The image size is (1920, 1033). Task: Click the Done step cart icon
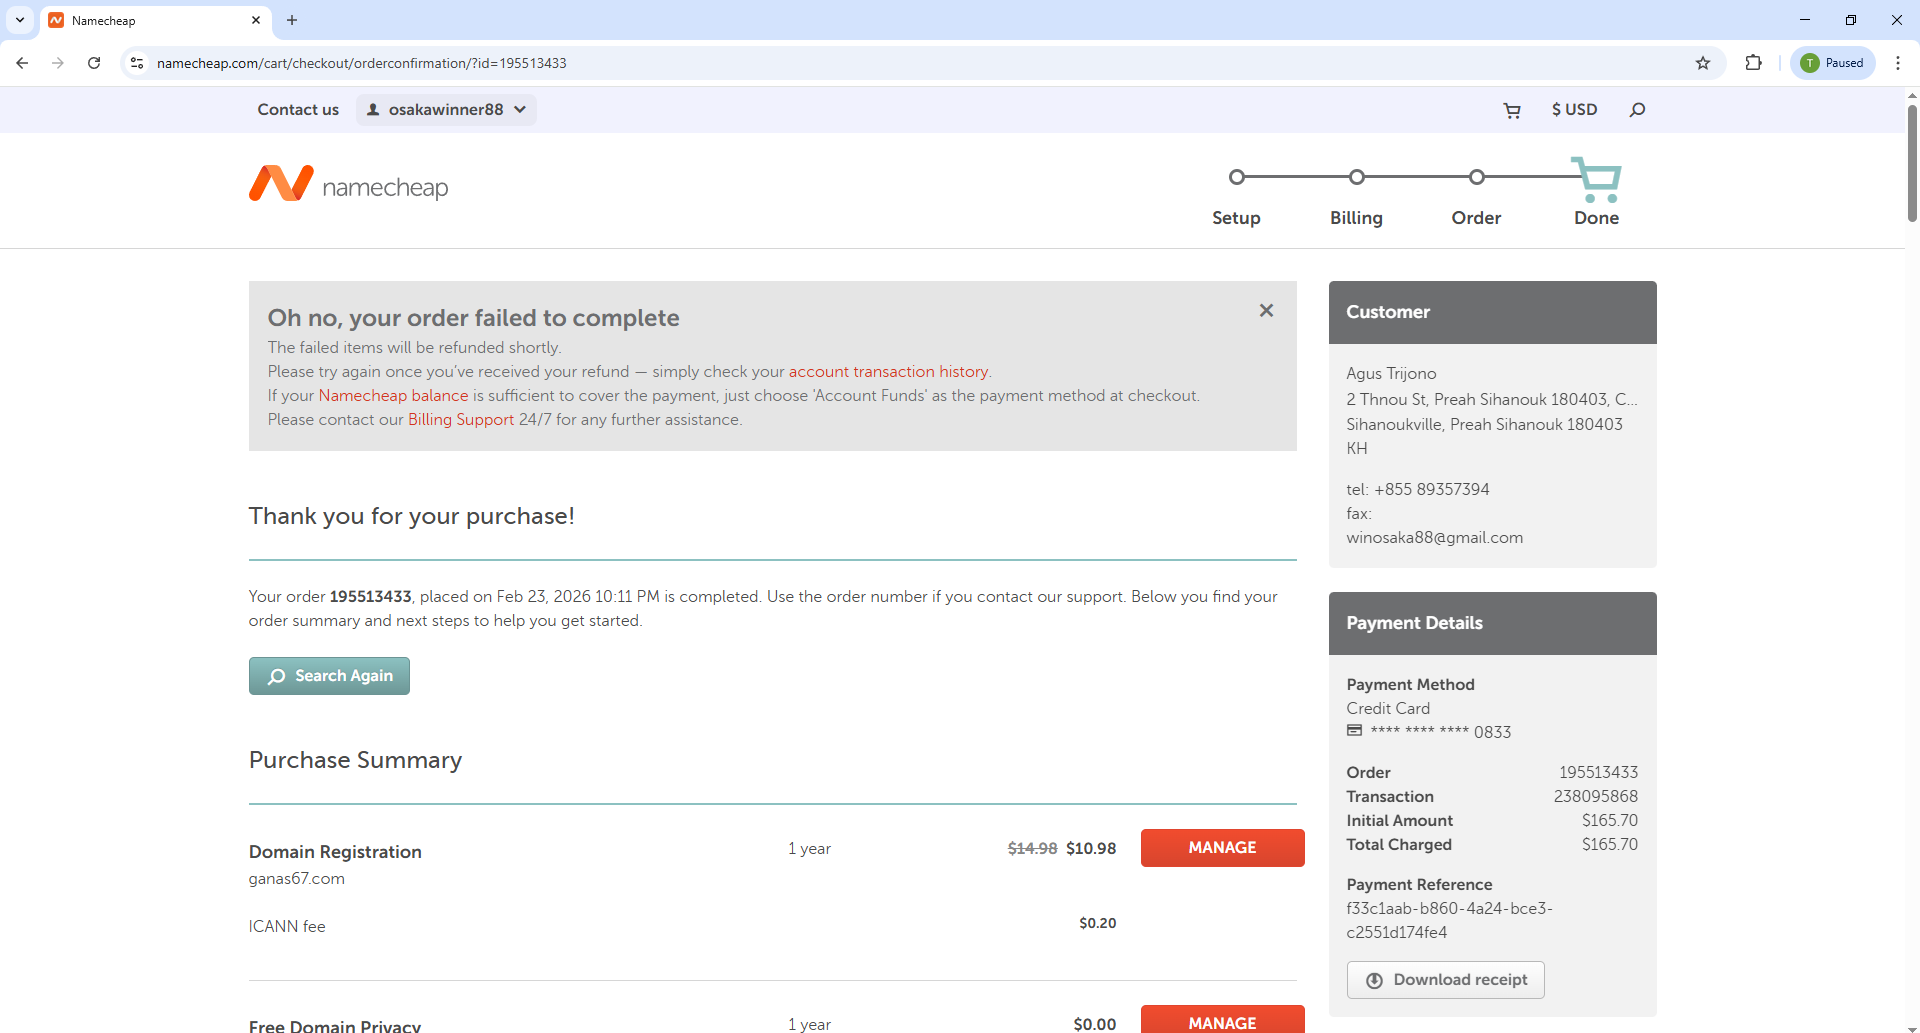coord(1596,179)
